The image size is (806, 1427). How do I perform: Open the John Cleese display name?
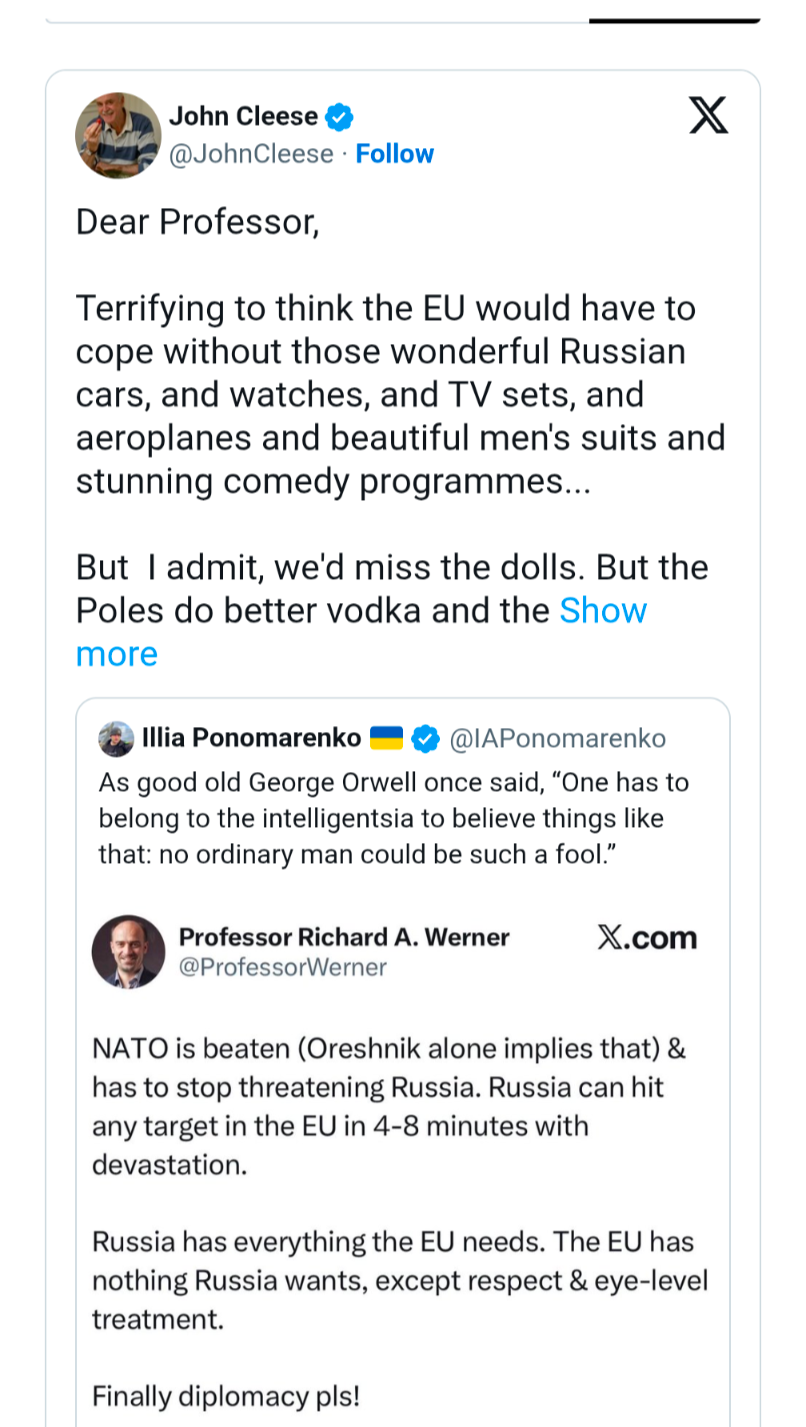[243, 117]
